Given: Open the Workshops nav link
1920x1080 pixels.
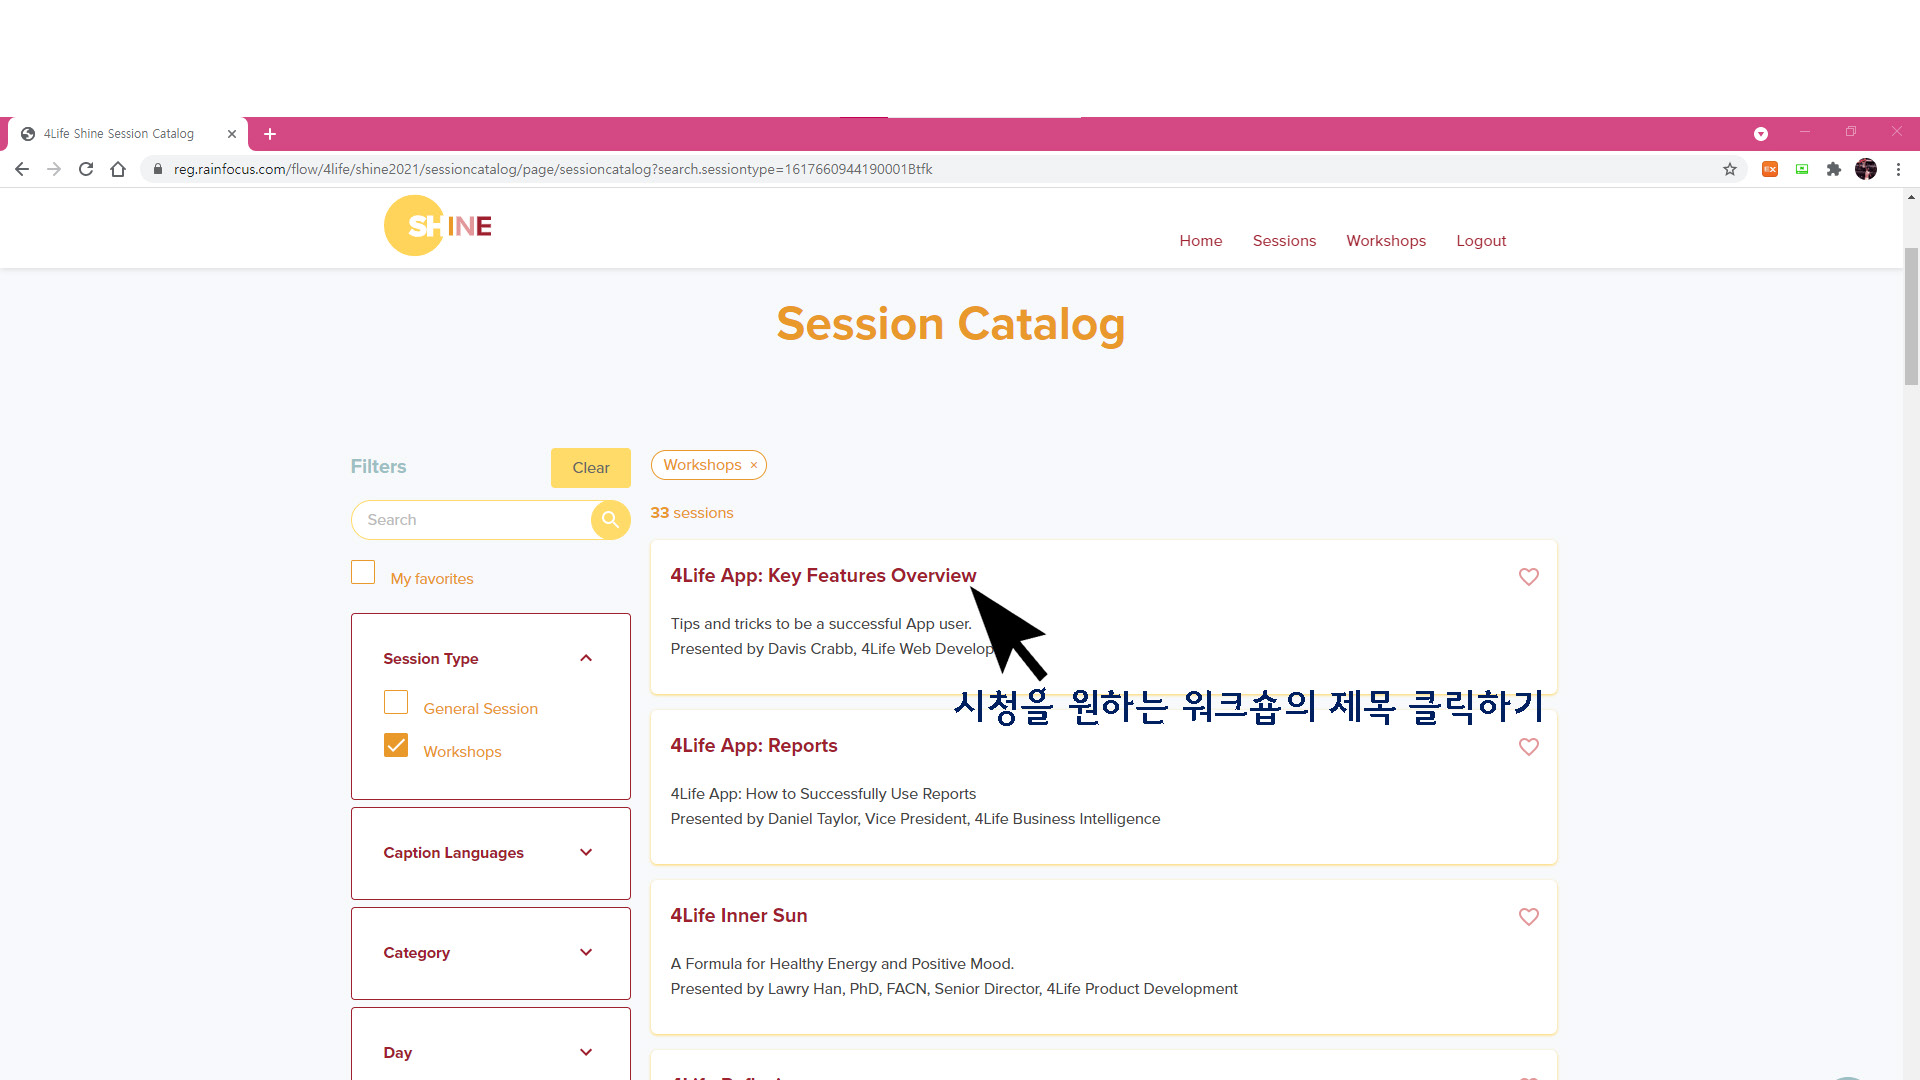Looking at the screenshot, I should [1386, 241].
